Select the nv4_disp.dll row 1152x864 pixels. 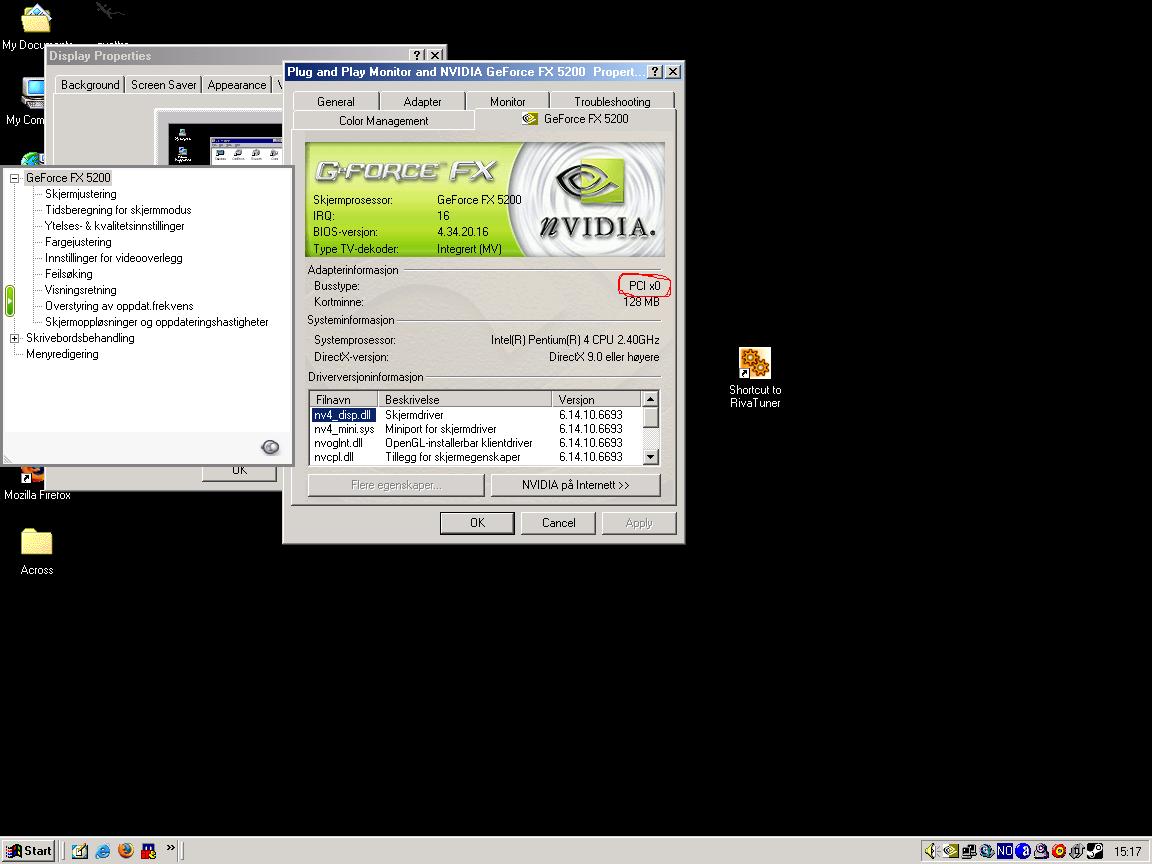pos(476,415)
